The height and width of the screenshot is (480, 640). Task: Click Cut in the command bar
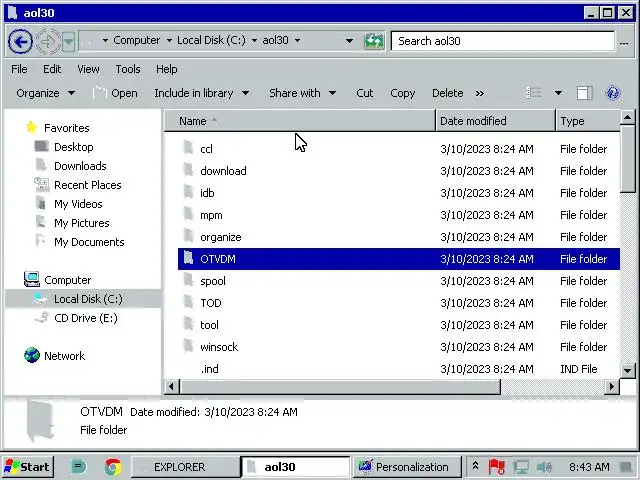click(x=364, y=93)
